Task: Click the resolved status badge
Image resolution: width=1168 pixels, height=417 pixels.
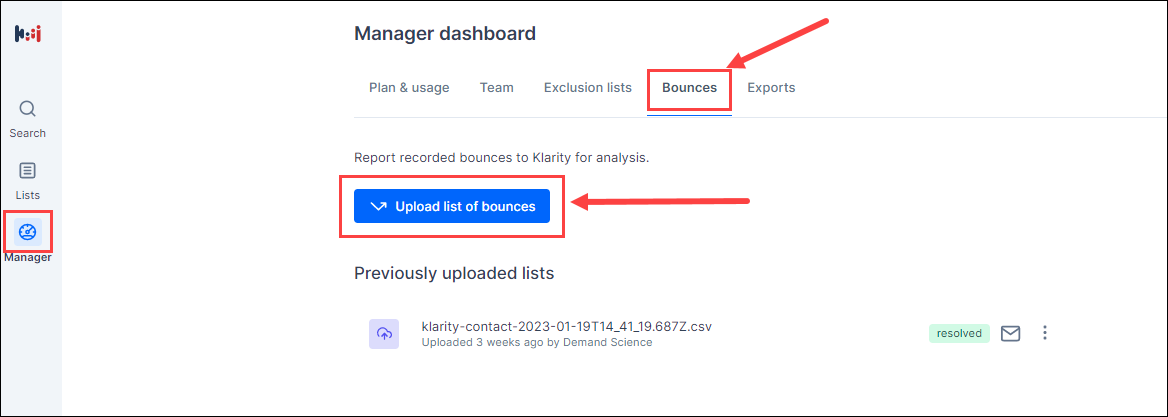Action: click(x=959, y=333)
